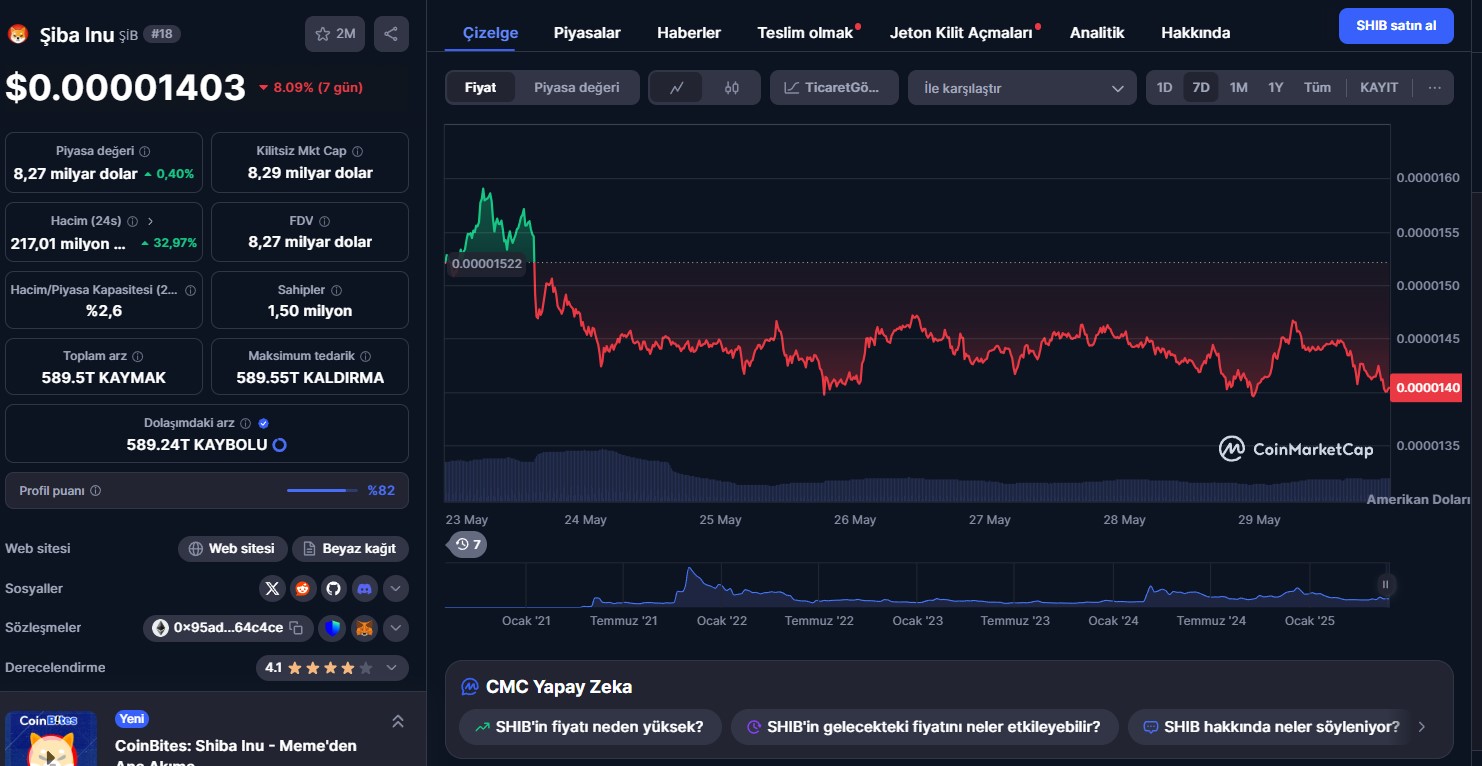Show more CMC Yapay Zeka questions arrow
This screenshot has height=766, width=1482.
point(1422,727)
